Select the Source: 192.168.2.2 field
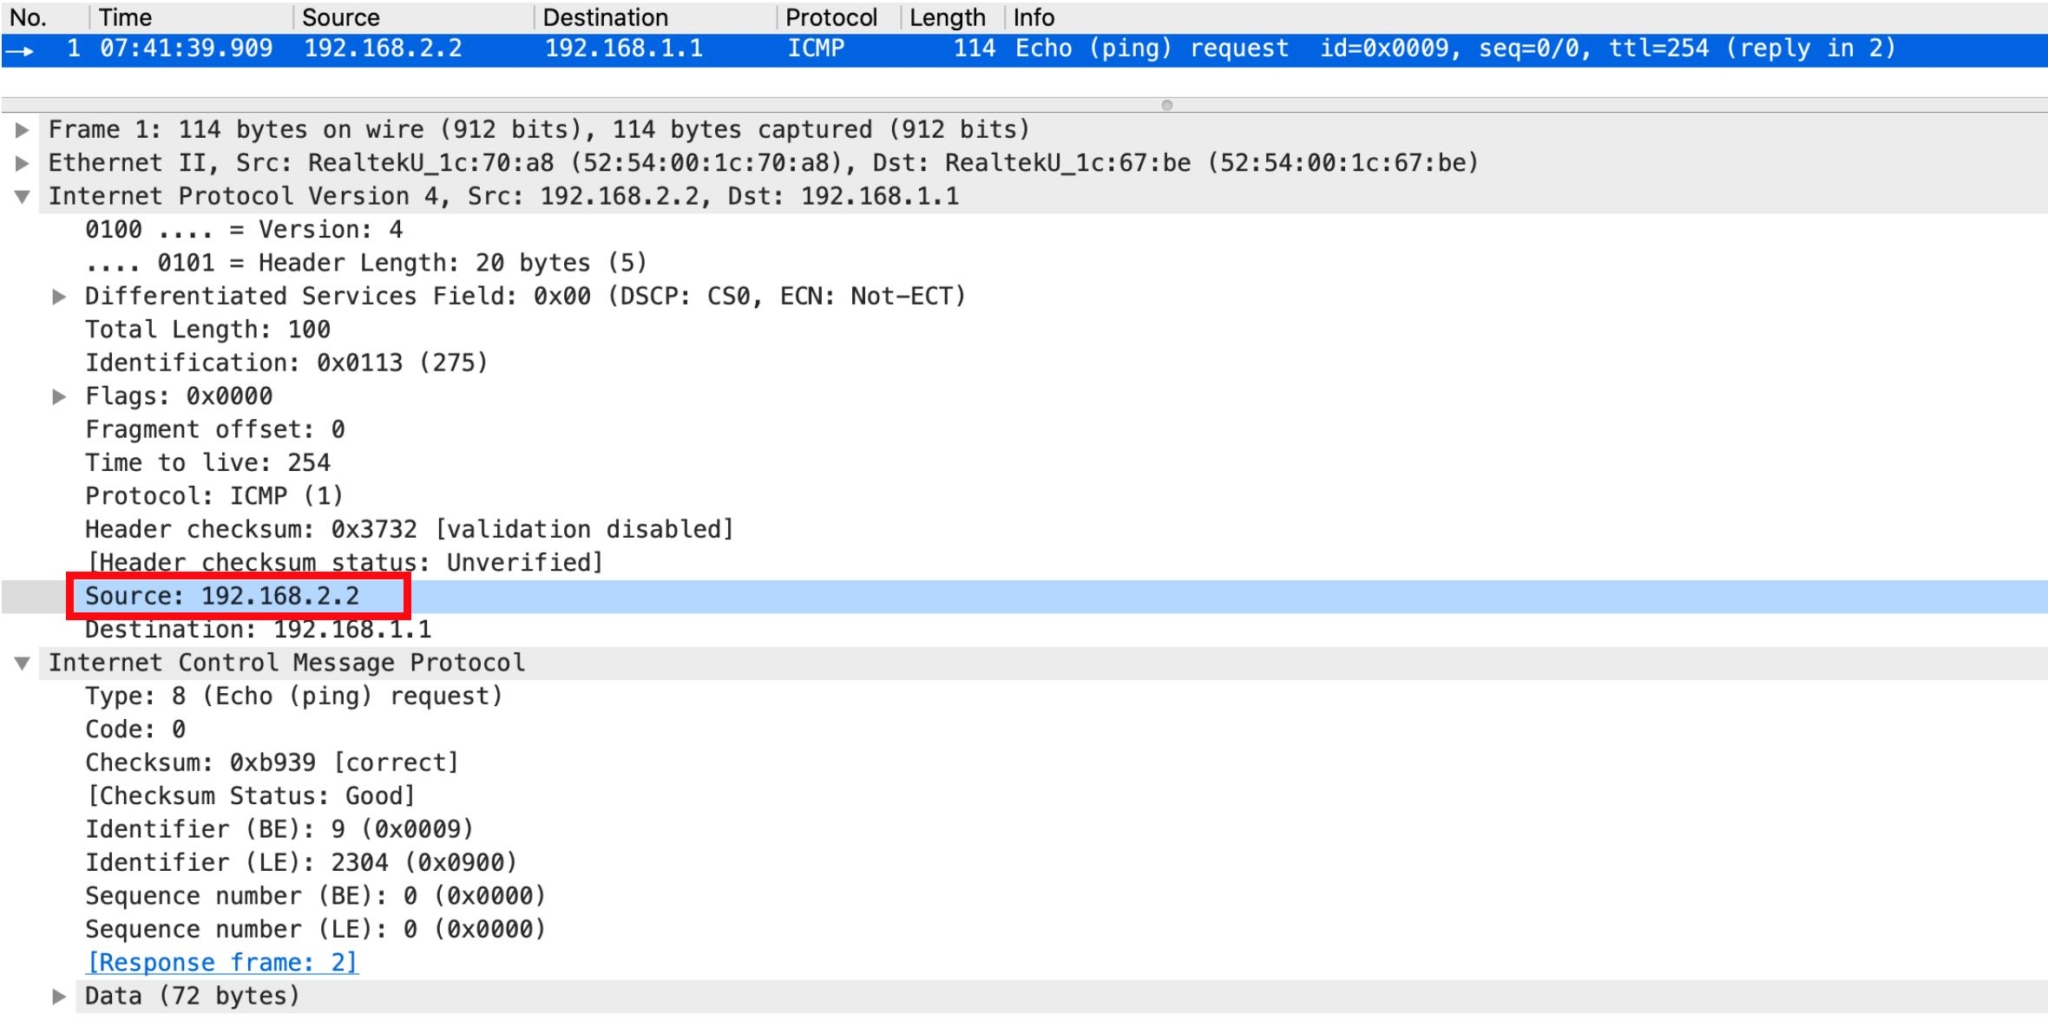Viewport: 2048px width, 1027px height. click(x=222, y=597)
